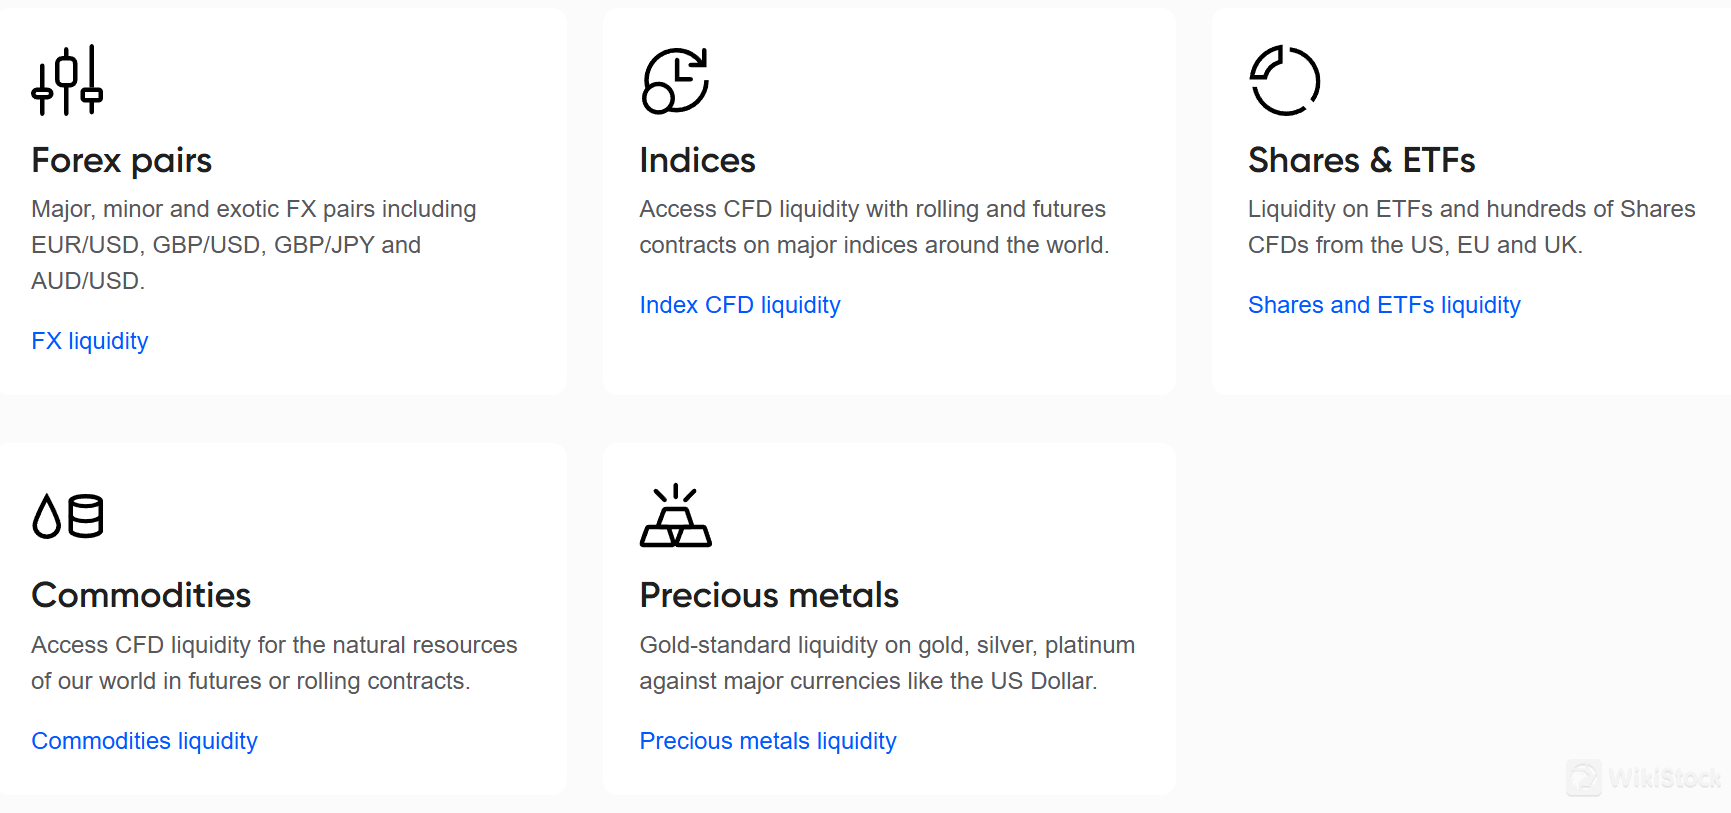
Task: Select the Precious metals heading
Action: coord(769,595)
